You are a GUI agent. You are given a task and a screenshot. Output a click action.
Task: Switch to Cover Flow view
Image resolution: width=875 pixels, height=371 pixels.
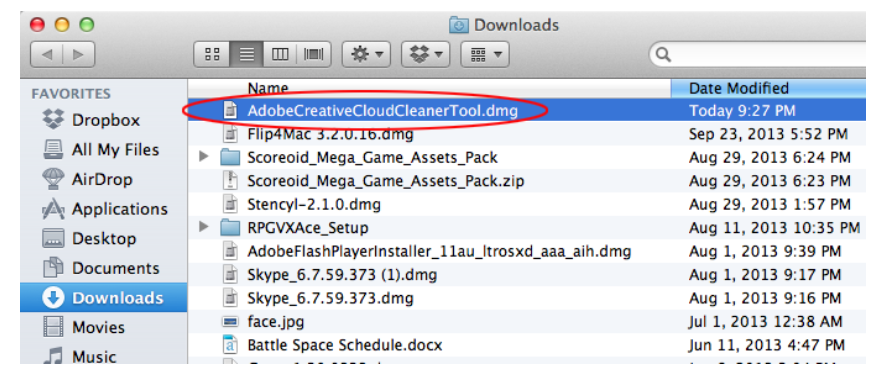[x=314, y=55]
